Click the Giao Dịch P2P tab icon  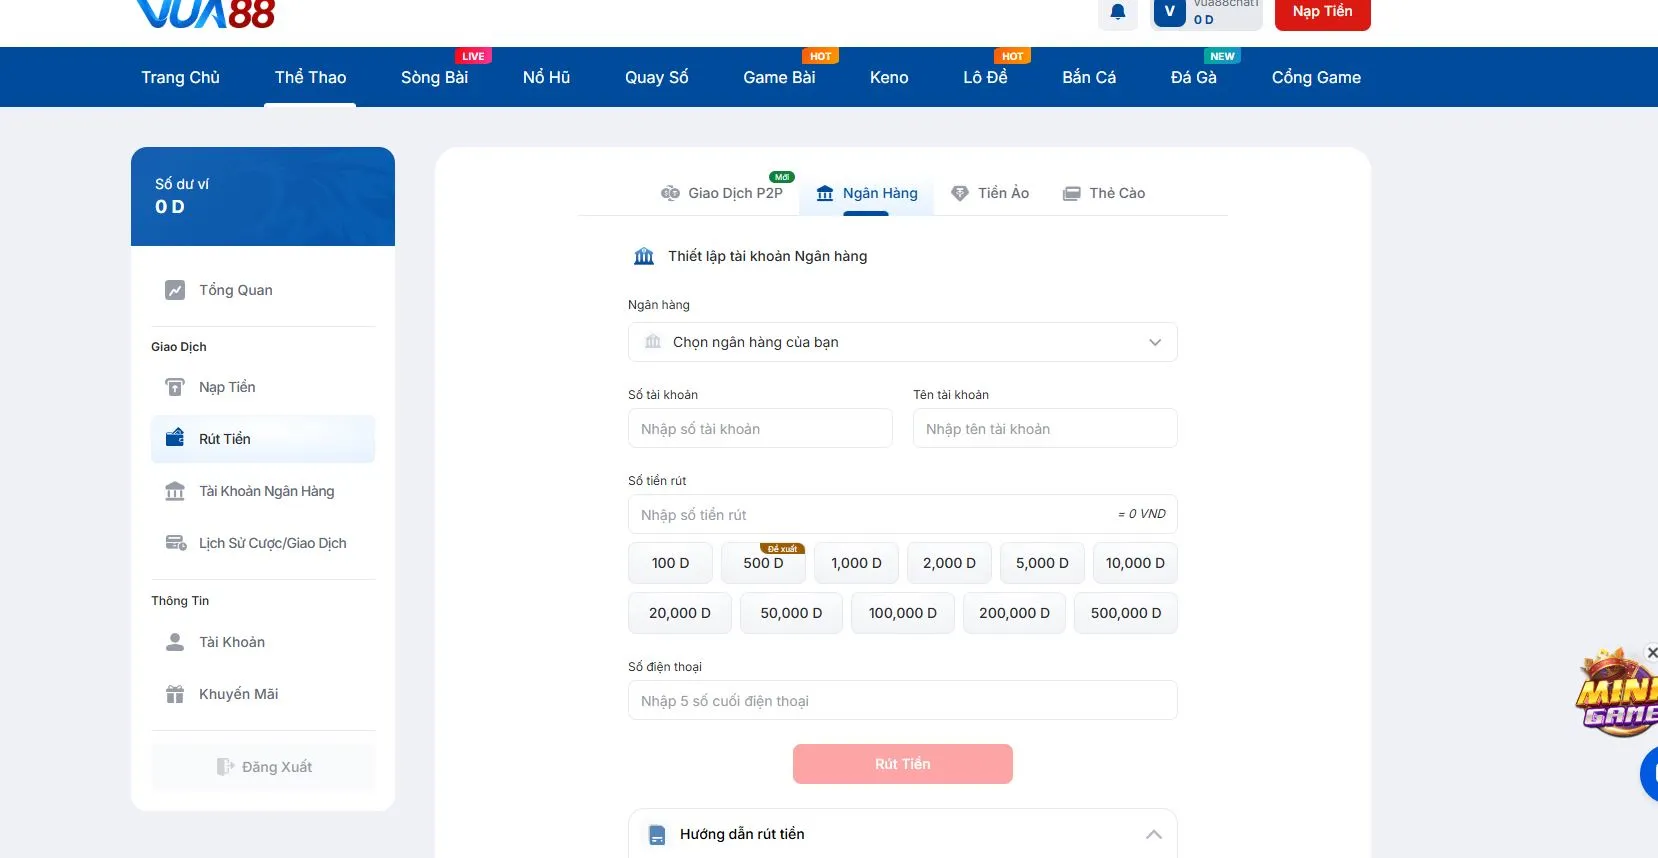(670, 193)
